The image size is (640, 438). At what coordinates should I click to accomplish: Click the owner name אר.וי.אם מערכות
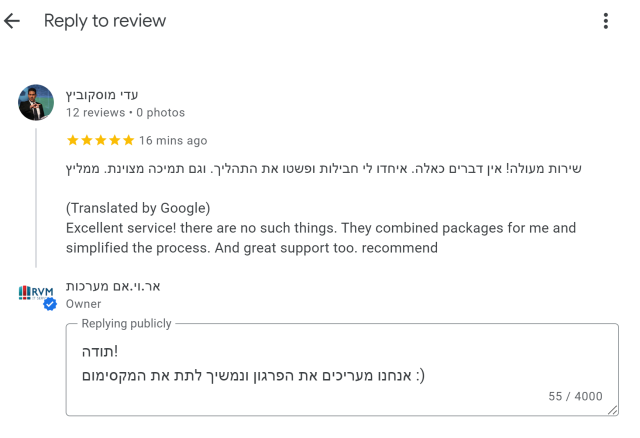113,287
